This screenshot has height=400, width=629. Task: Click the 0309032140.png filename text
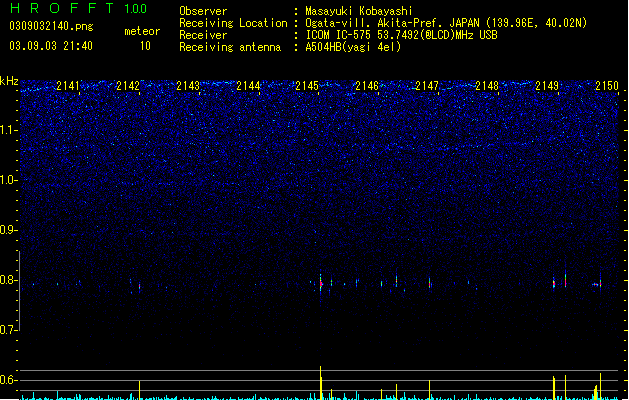click(51, 26)
